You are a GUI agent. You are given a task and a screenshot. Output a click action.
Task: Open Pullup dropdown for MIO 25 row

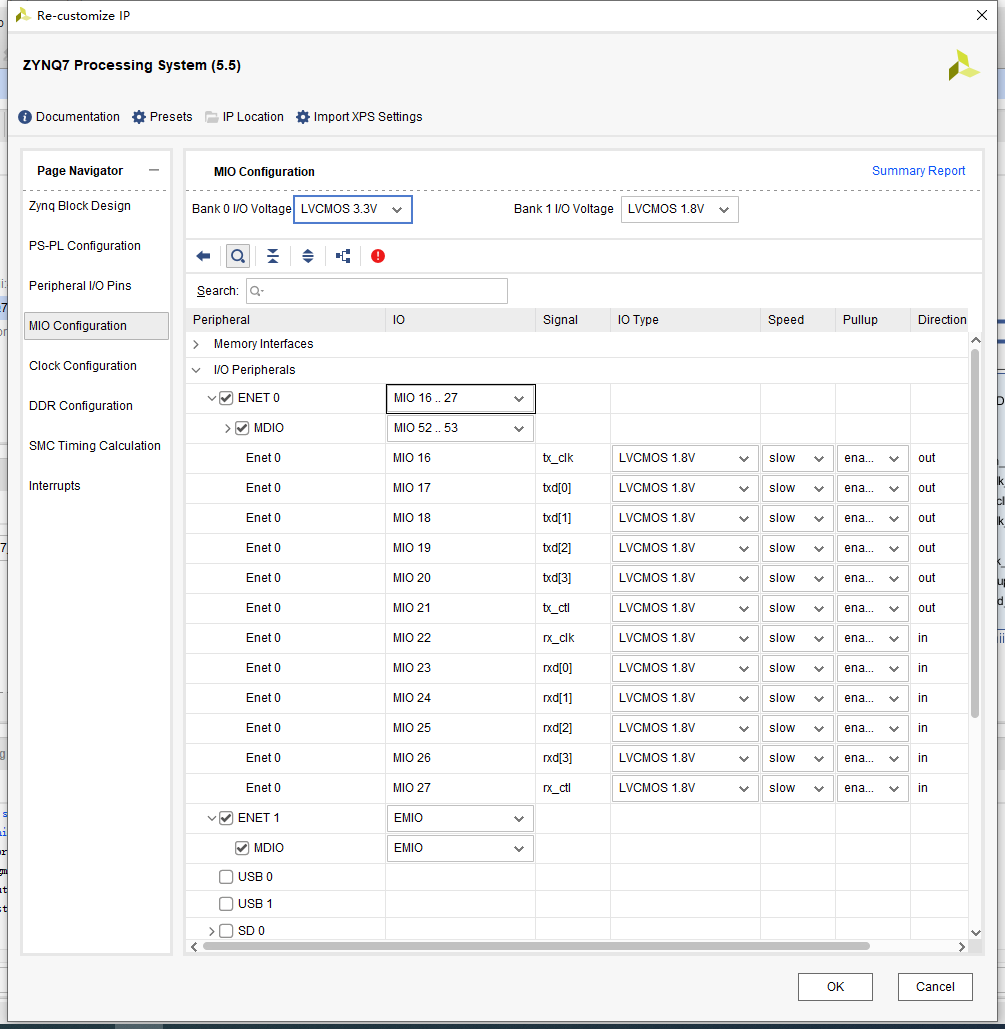click(872, 728)
